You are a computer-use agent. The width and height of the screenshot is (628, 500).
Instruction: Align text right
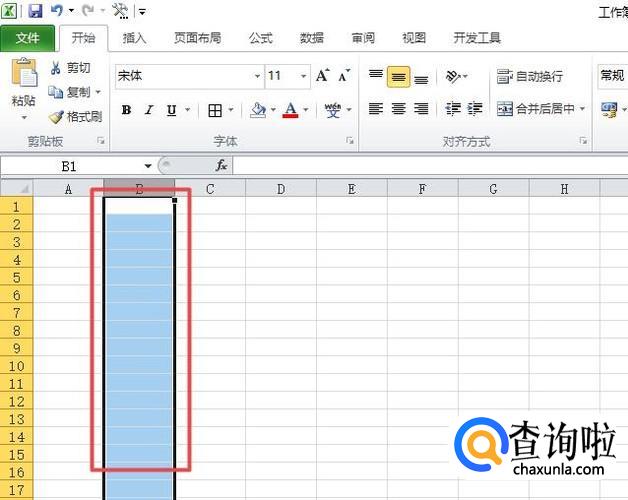(x=421, y=109)
